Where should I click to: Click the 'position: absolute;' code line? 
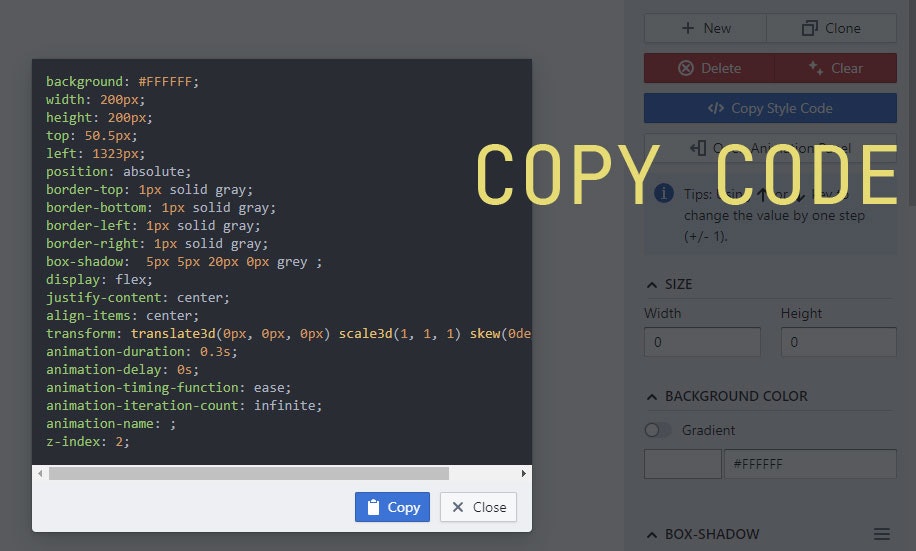(119, 171)
